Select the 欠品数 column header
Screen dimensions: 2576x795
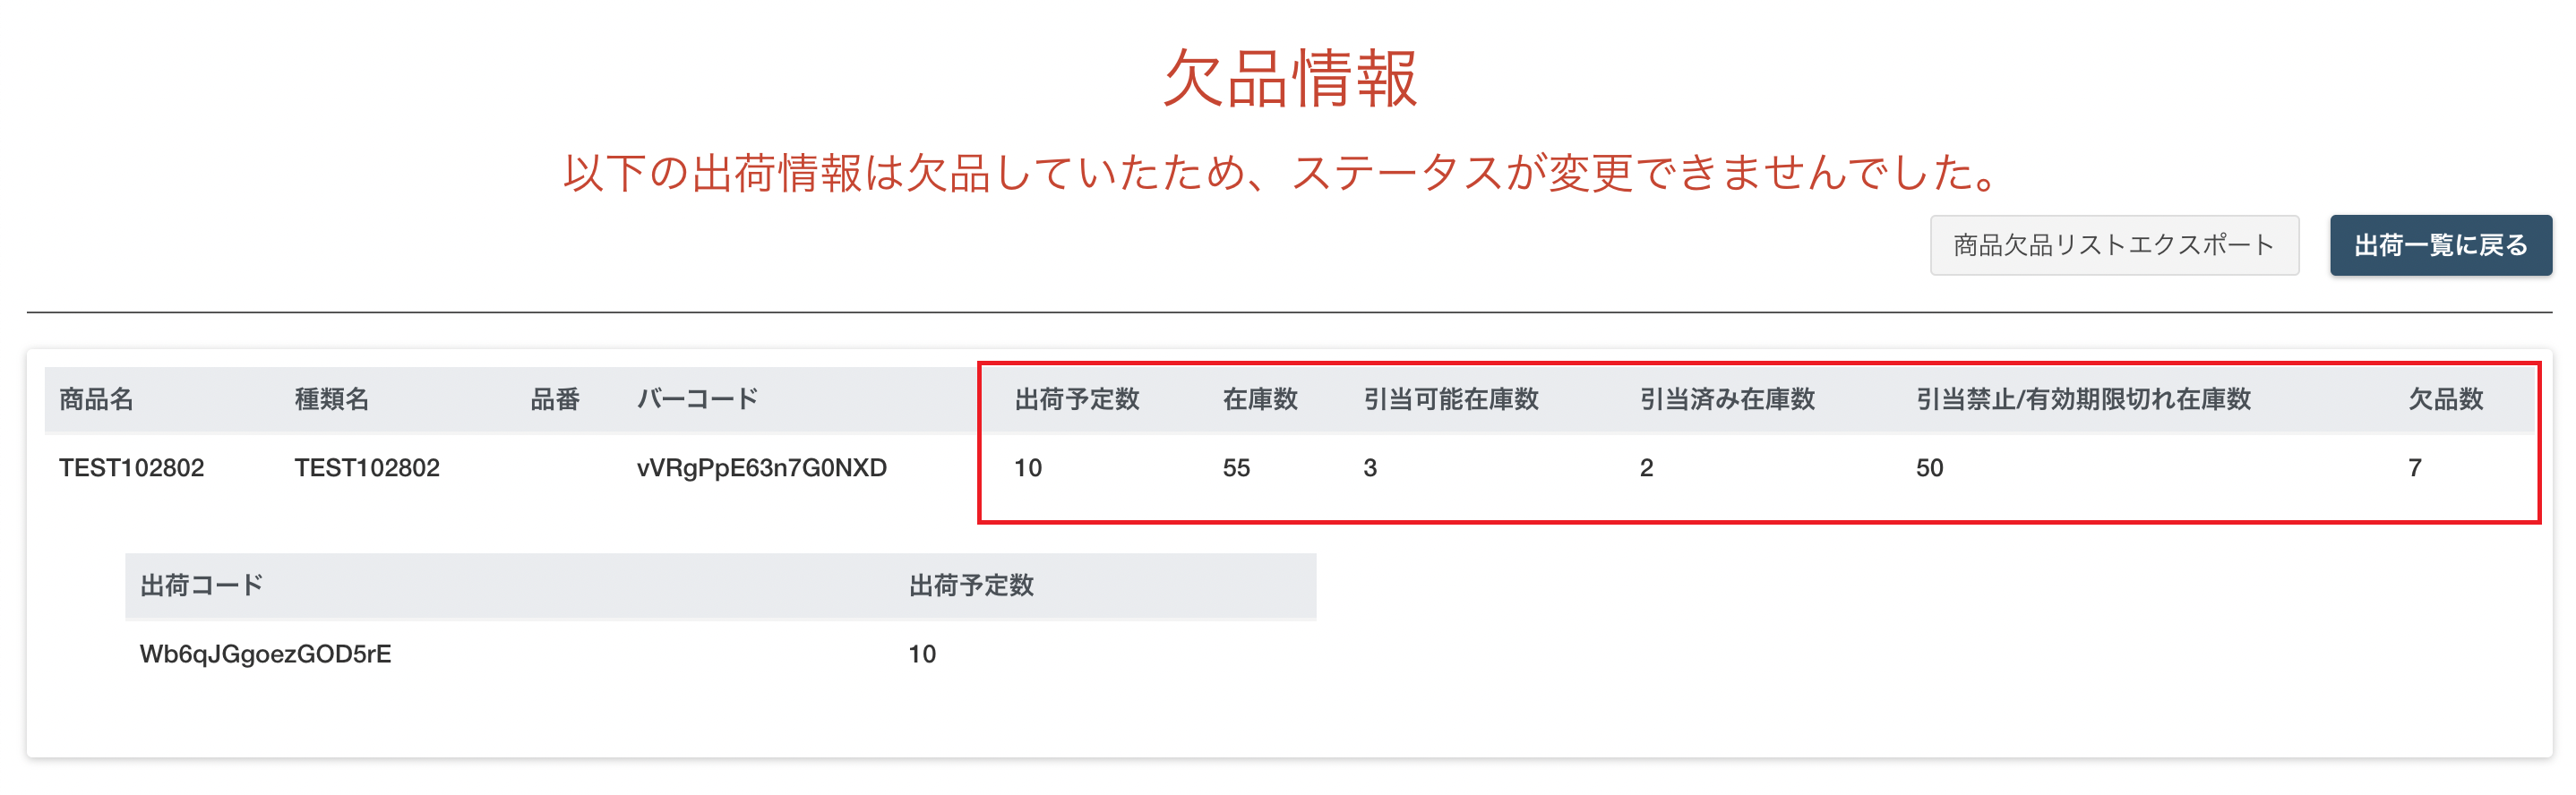point(2445,399)
